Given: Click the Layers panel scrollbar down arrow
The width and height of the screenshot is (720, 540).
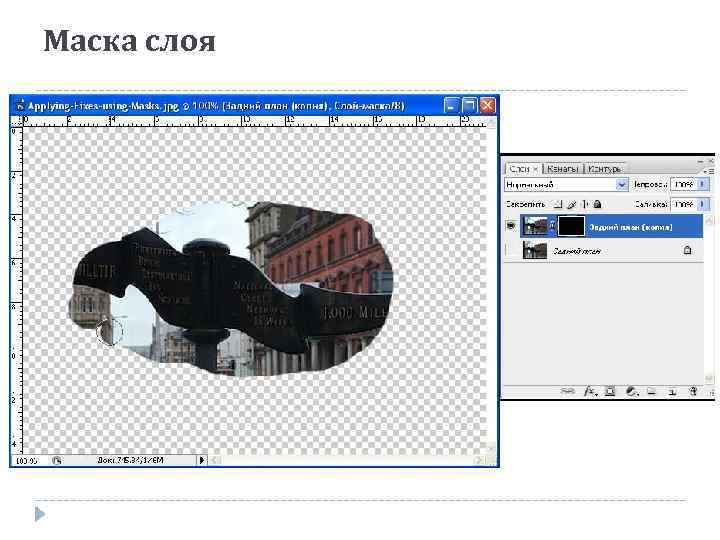Looking at the screenshot, I should pos(708,378).
